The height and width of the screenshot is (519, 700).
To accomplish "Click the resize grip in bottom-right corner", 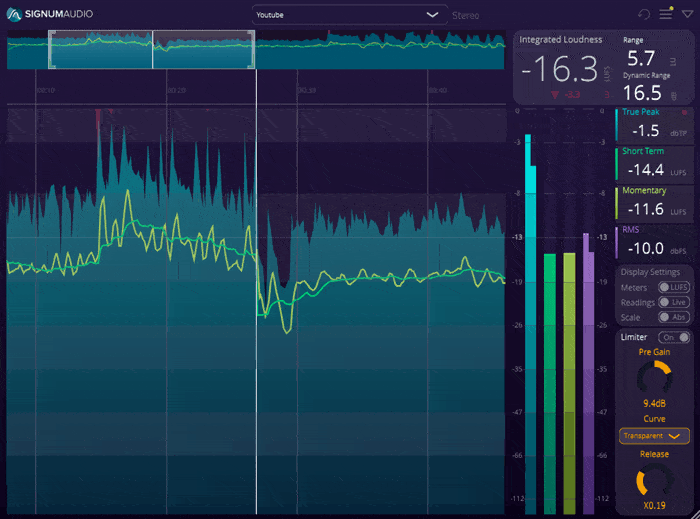I will point(693,512).
